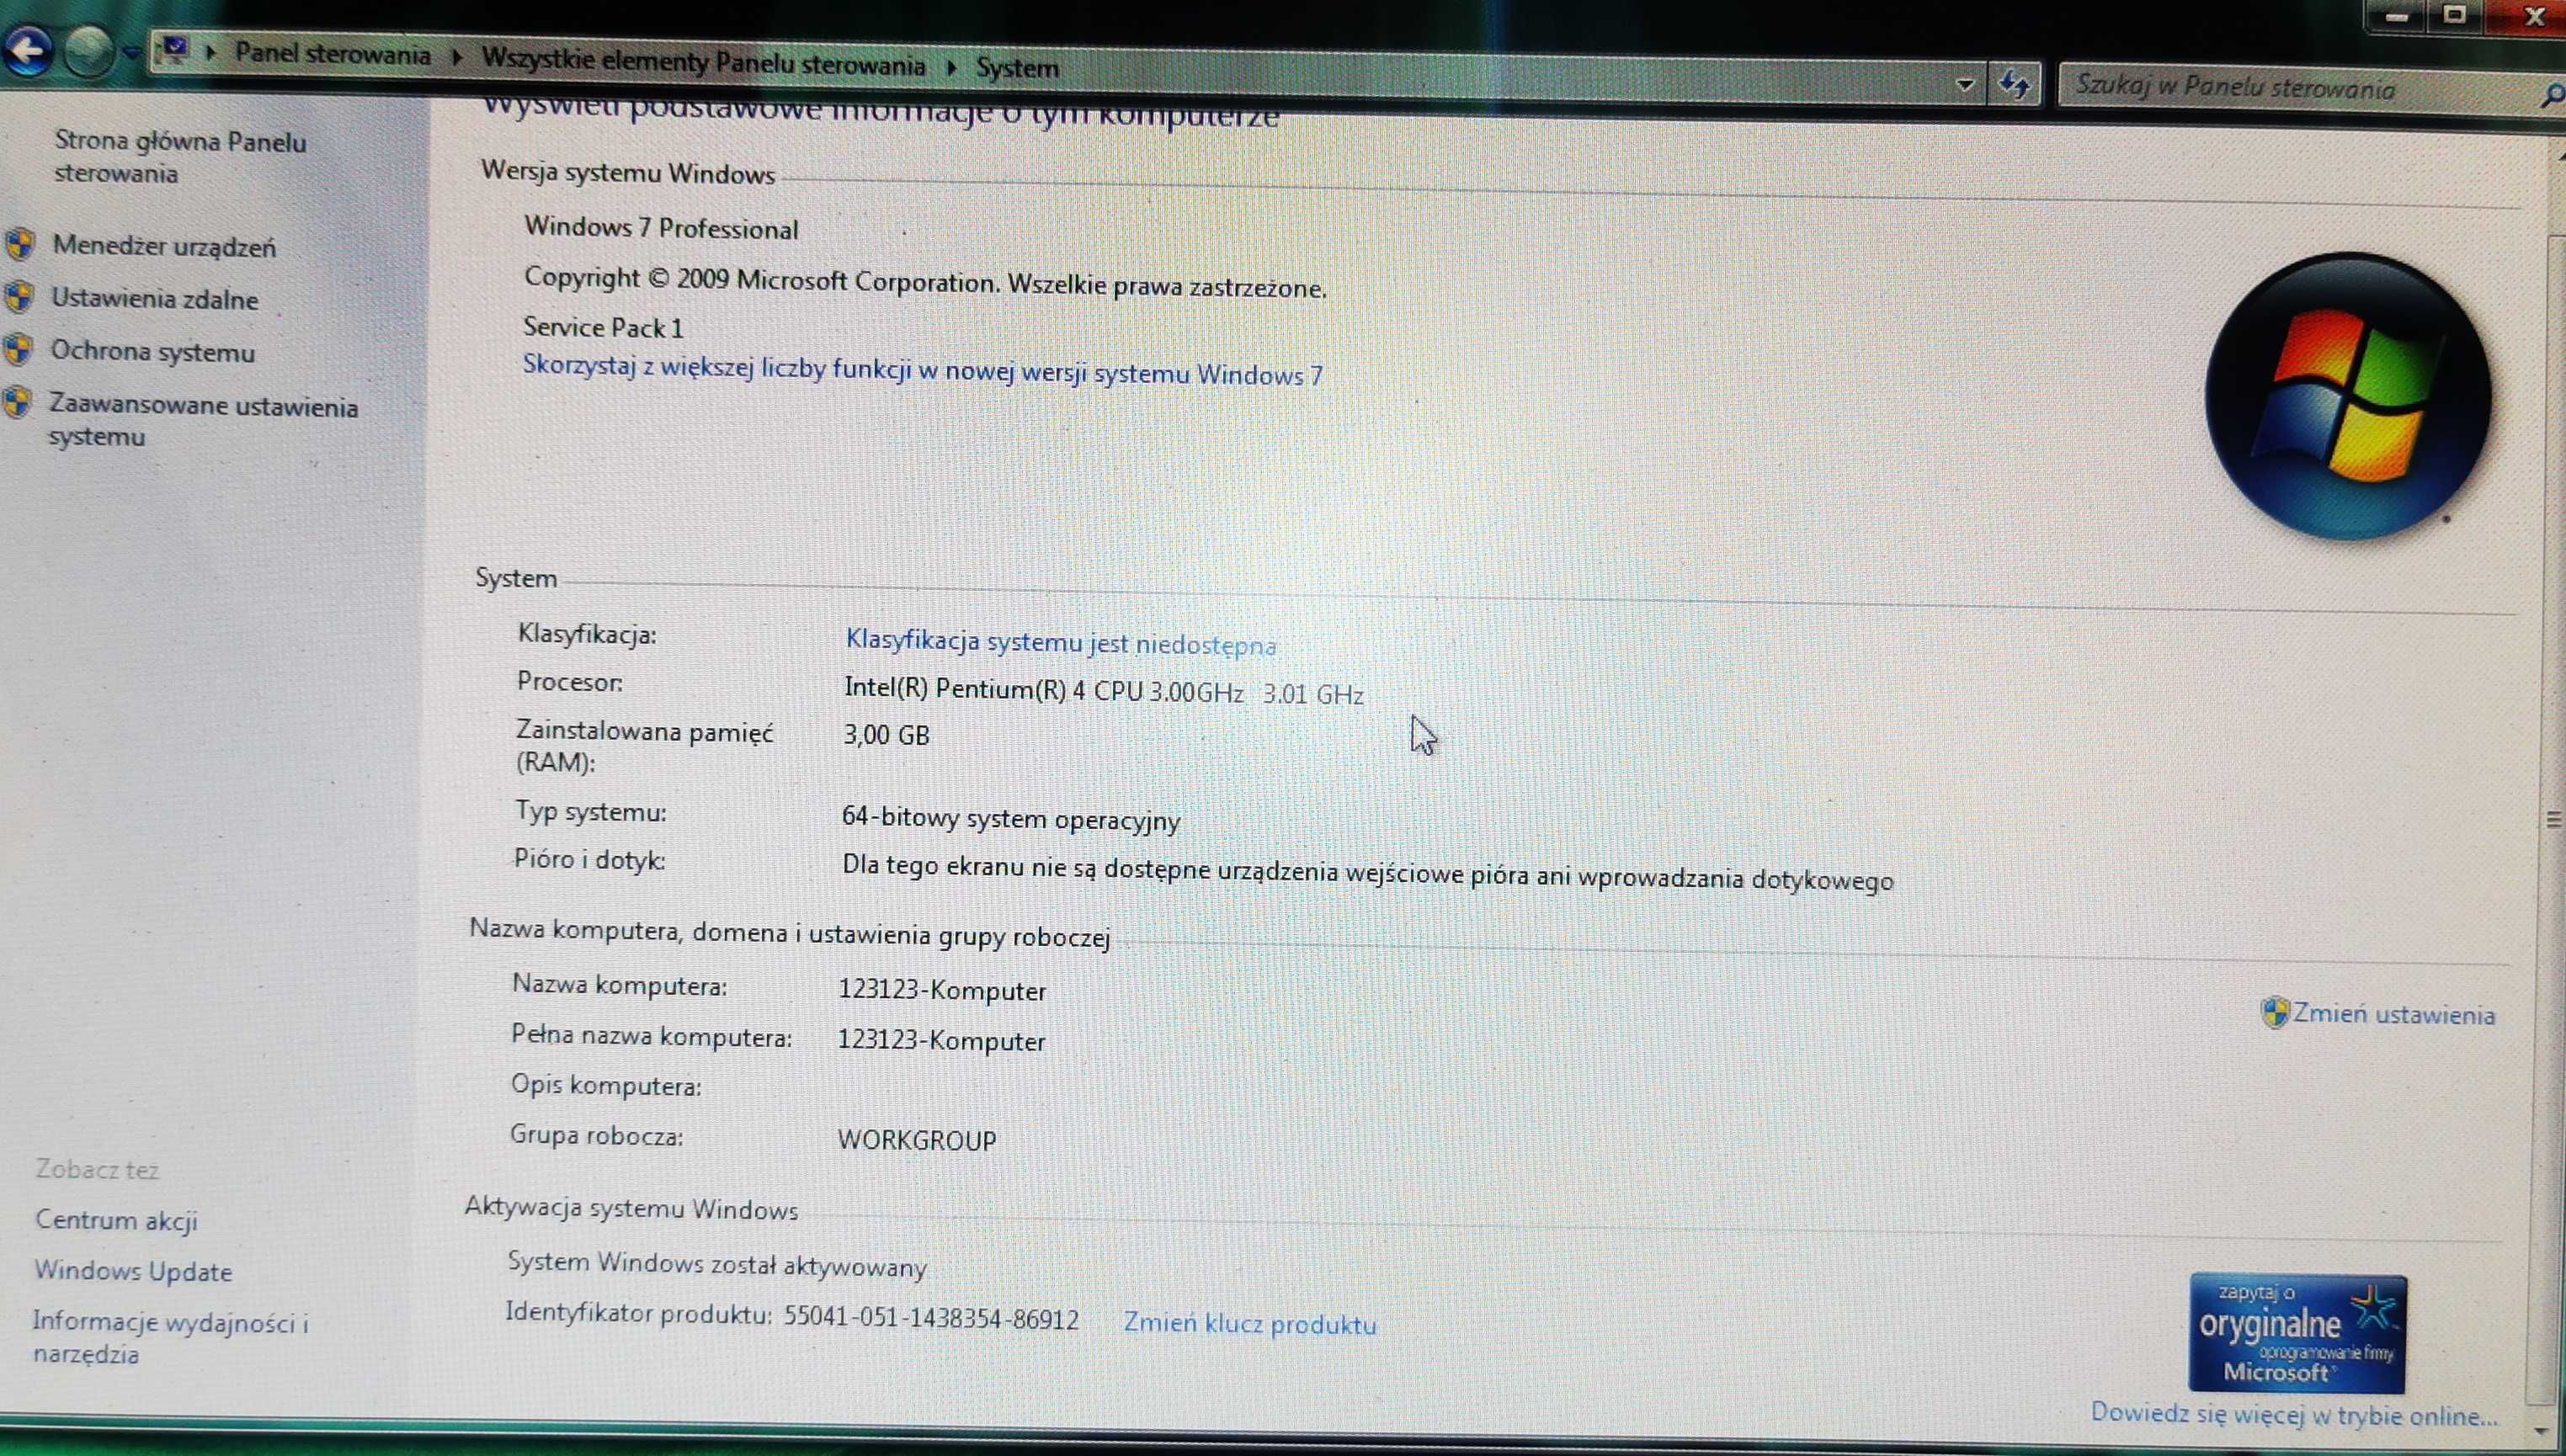Maximize the System window
Image resolution: width=2566 pixels, height=1456 pixels.
click(x=2455, y=15)
